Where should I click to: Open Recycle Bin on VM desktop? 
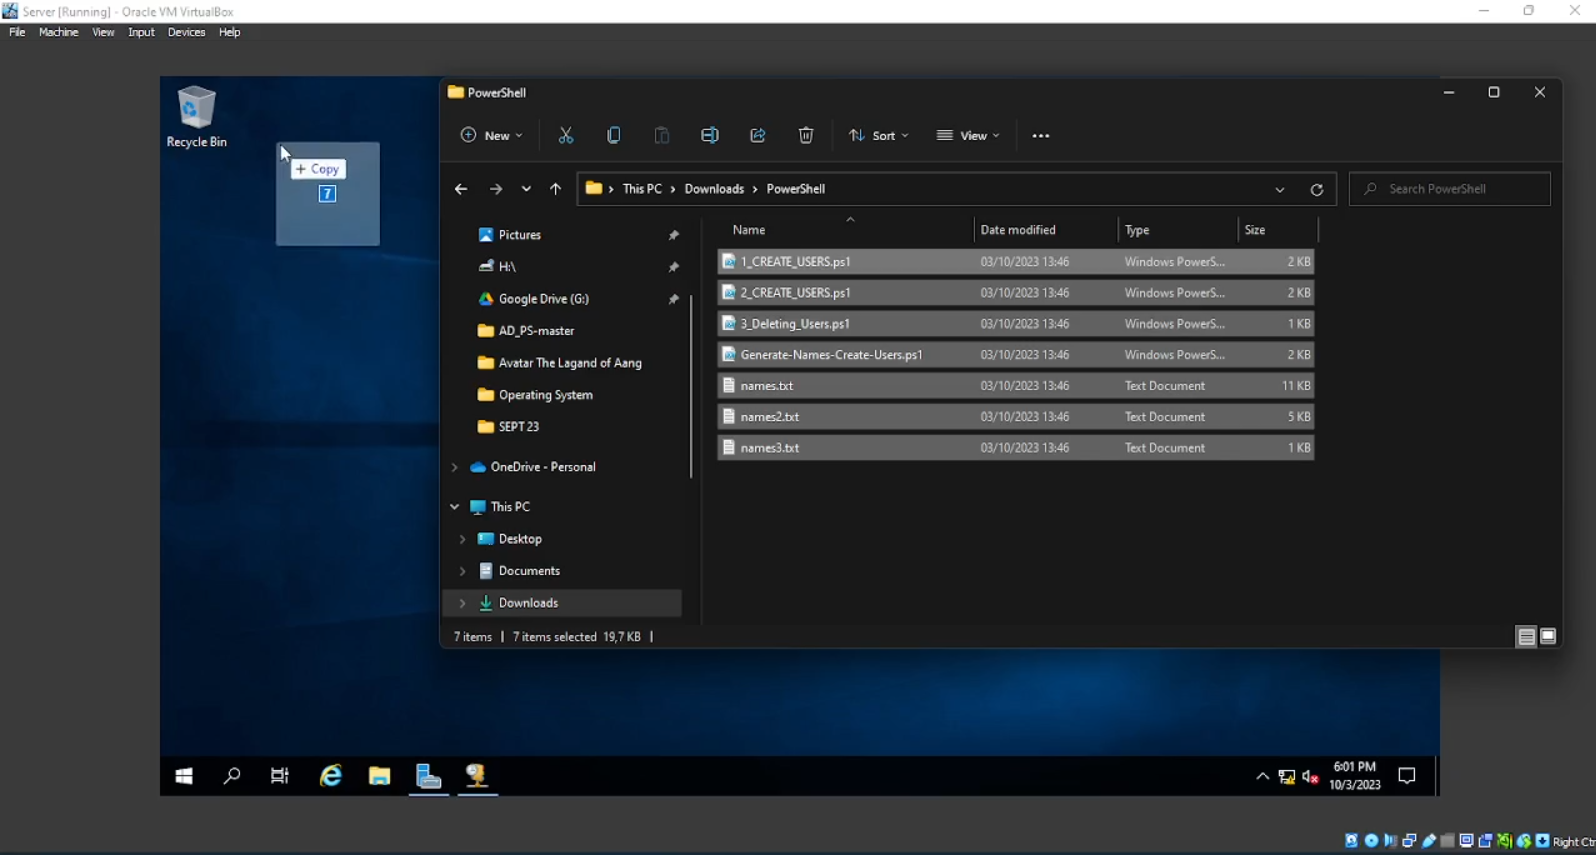tap(196, 116)
